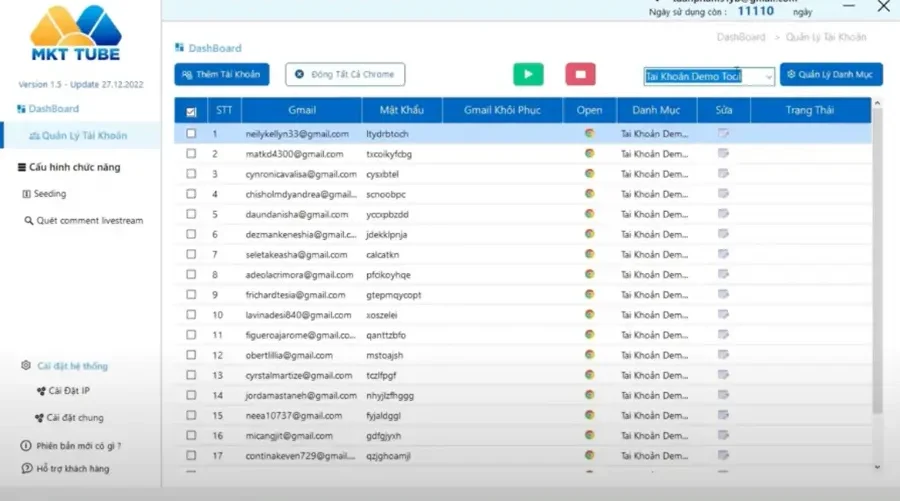
Task: Edit account in row 6 via Sửa icon
Action: coord(723,234)
